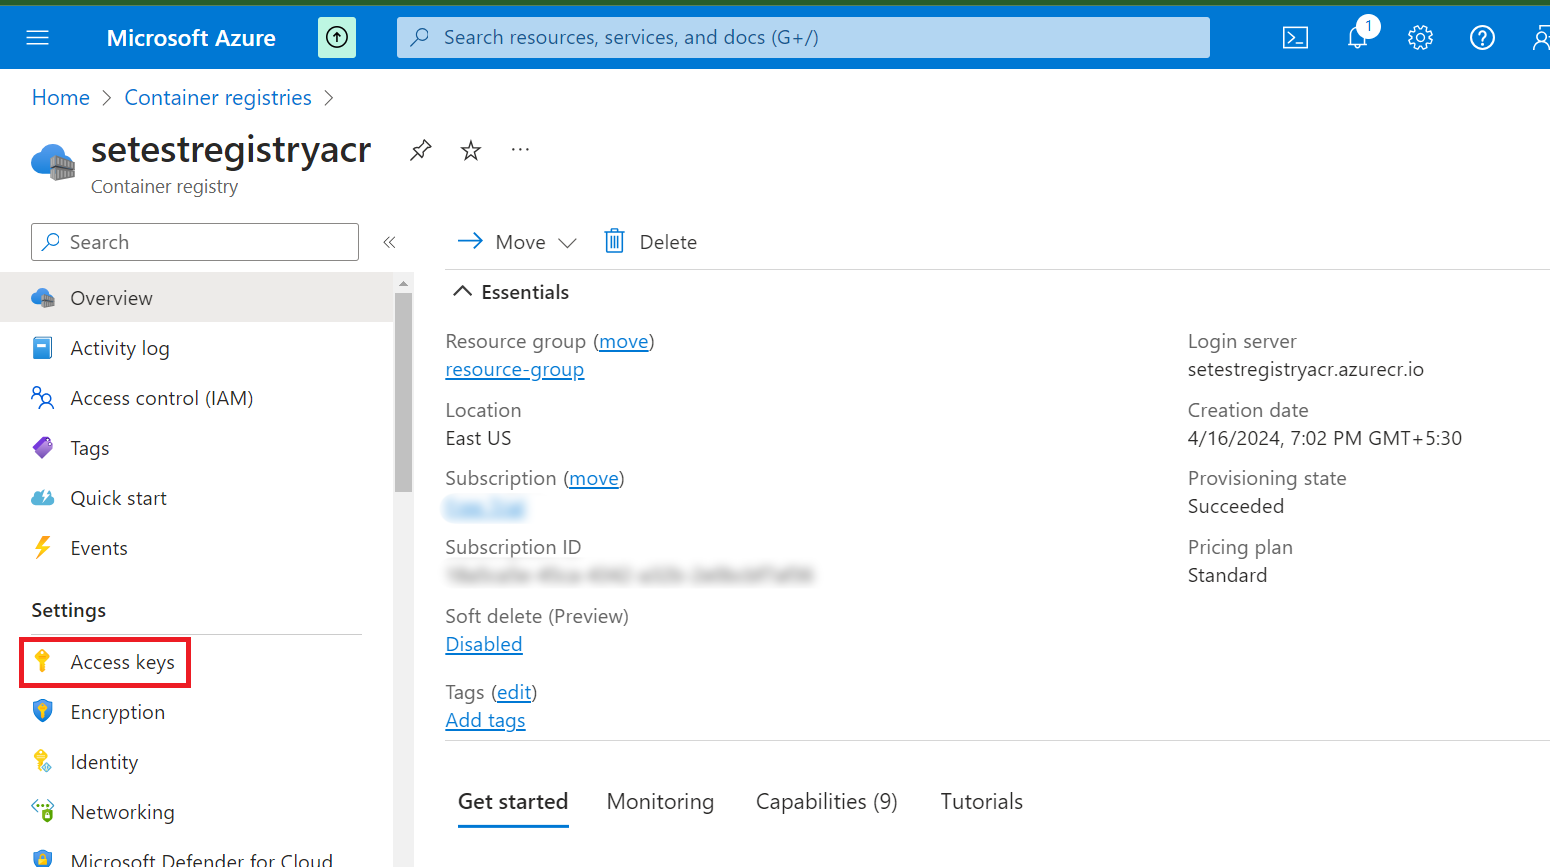The image size is (1550, 867).
Task: Open the account feedback icon at top right
Action: pyautogui.click(x=1541, y=38)
